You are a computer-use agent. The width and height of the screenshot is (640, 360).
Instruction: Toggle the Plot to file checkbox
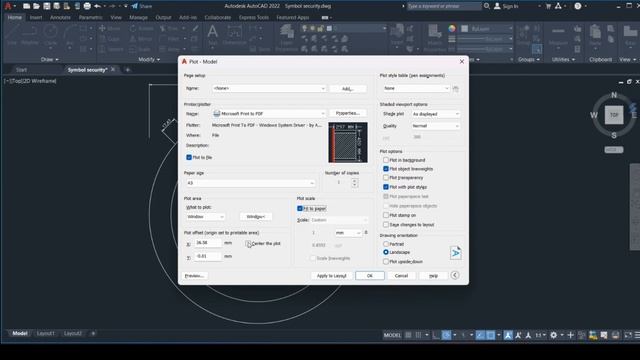(189, 157)
